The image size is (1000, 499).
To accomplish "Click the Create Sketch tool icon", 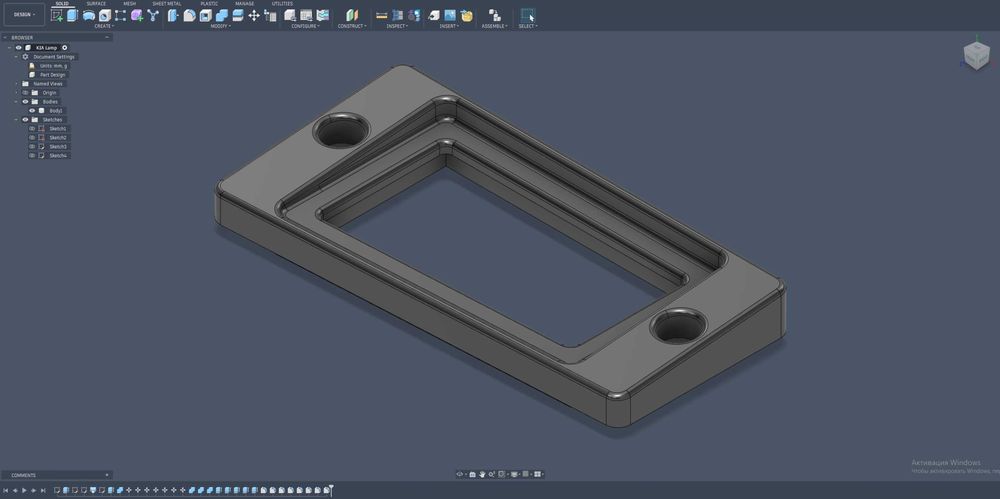I will coord(57,15).
